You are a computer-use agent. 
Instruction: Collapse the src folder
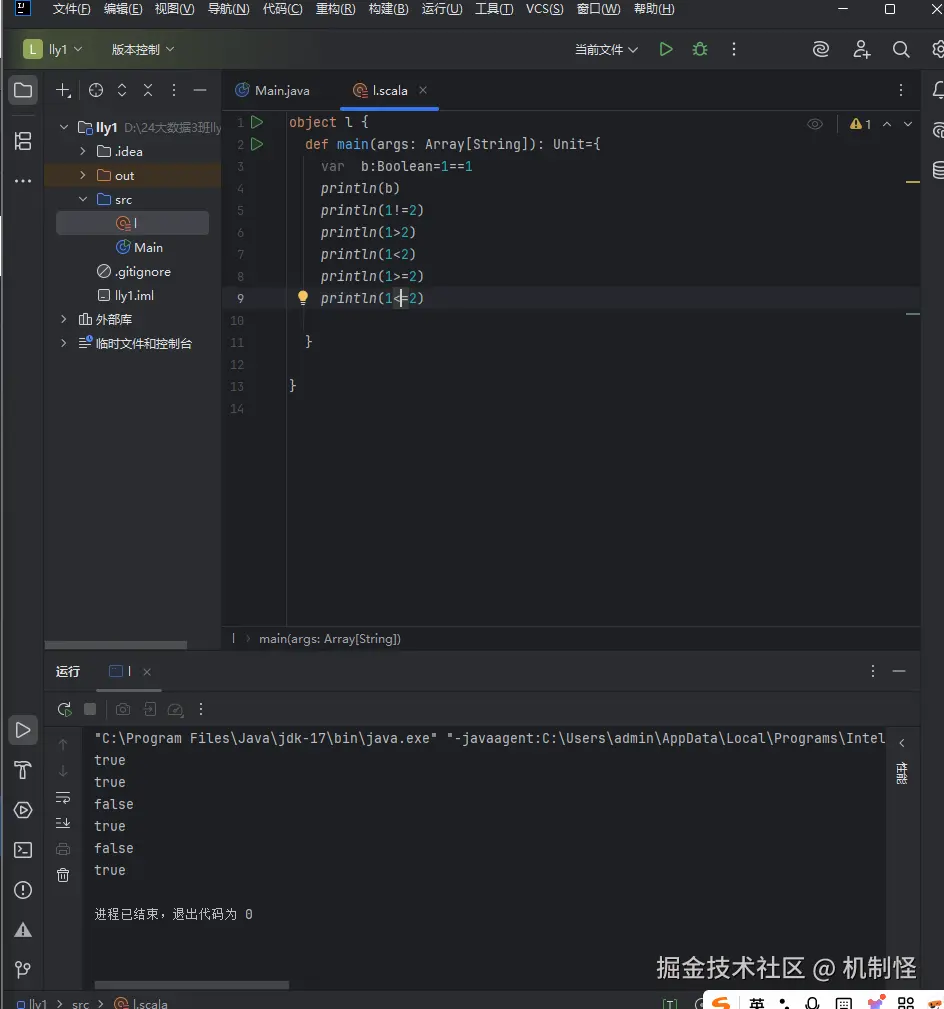(x=83, y=199)
